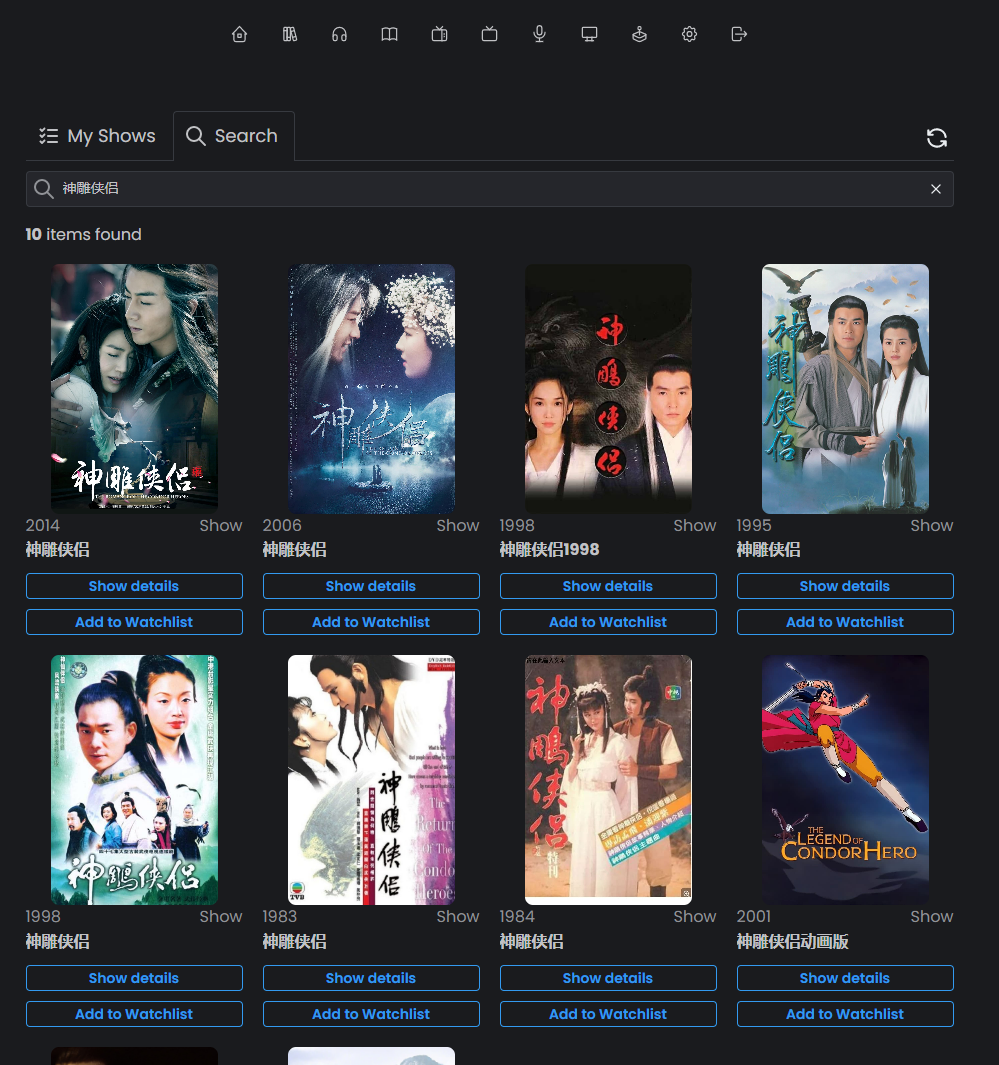Open the headphones audio section
This screenshot has height=1065, width=999.
tap(339, 34)
